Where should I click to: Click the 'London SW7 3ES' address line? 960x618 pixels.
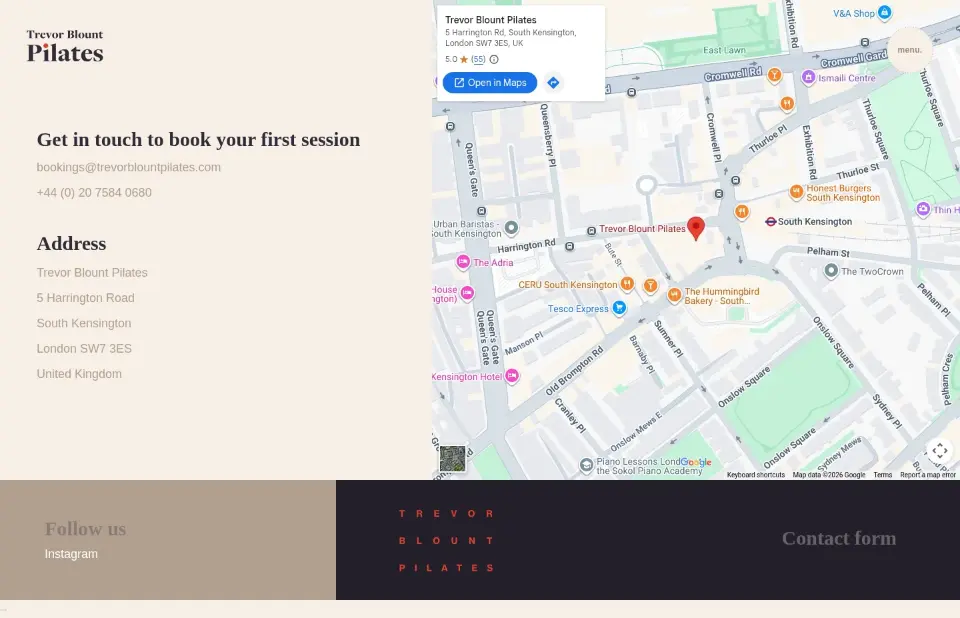[x=84, y=349]
